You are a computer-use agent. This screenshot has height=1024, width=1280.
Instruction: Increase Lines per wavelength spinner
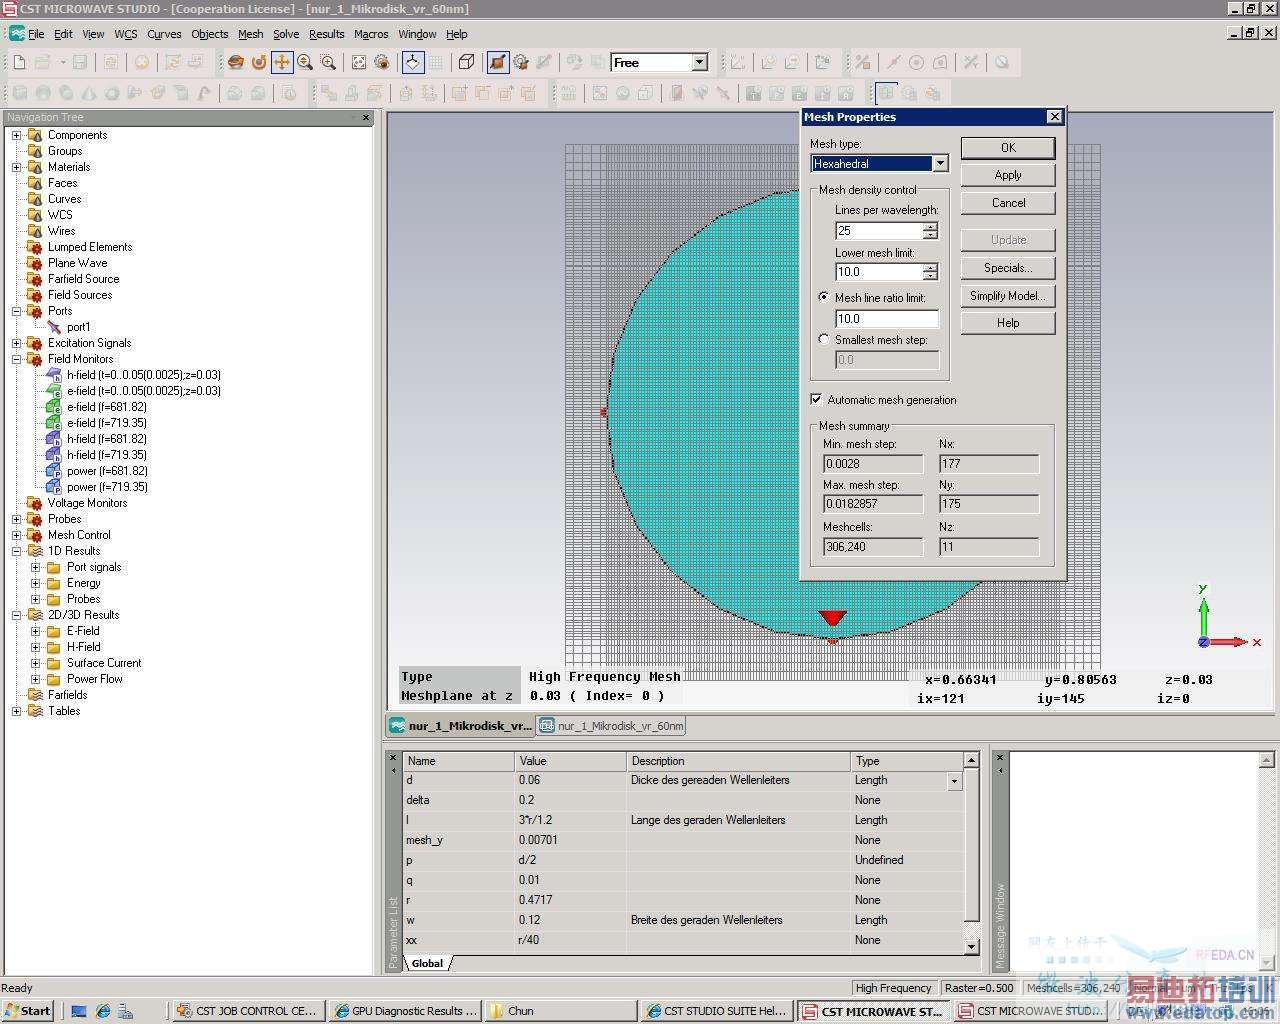[x=930, y=226]
